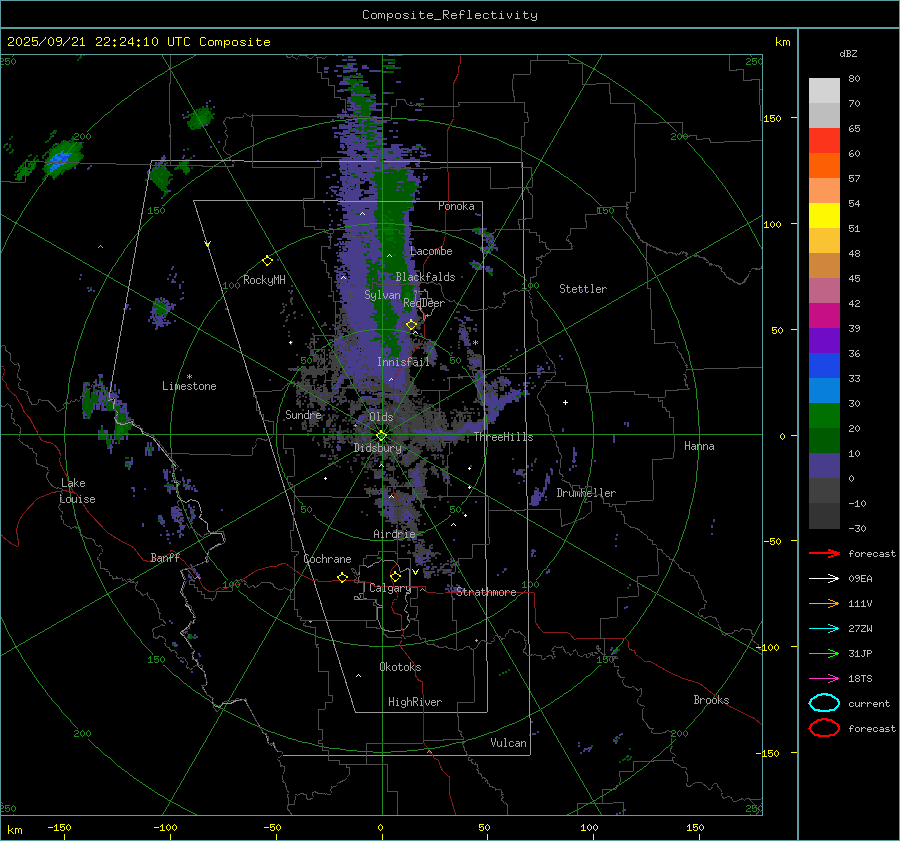
Task: Click the bright red dBZ scale swatch
Action: (824, 140)
